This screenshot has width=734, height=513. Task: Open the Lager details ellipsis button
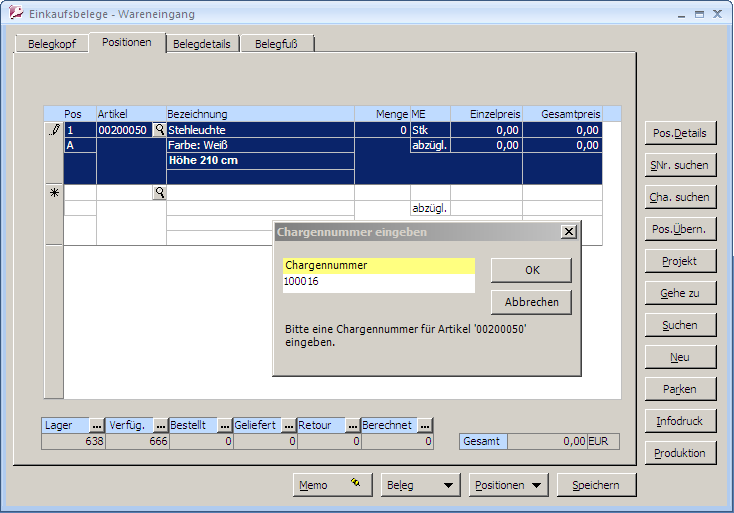97,425
